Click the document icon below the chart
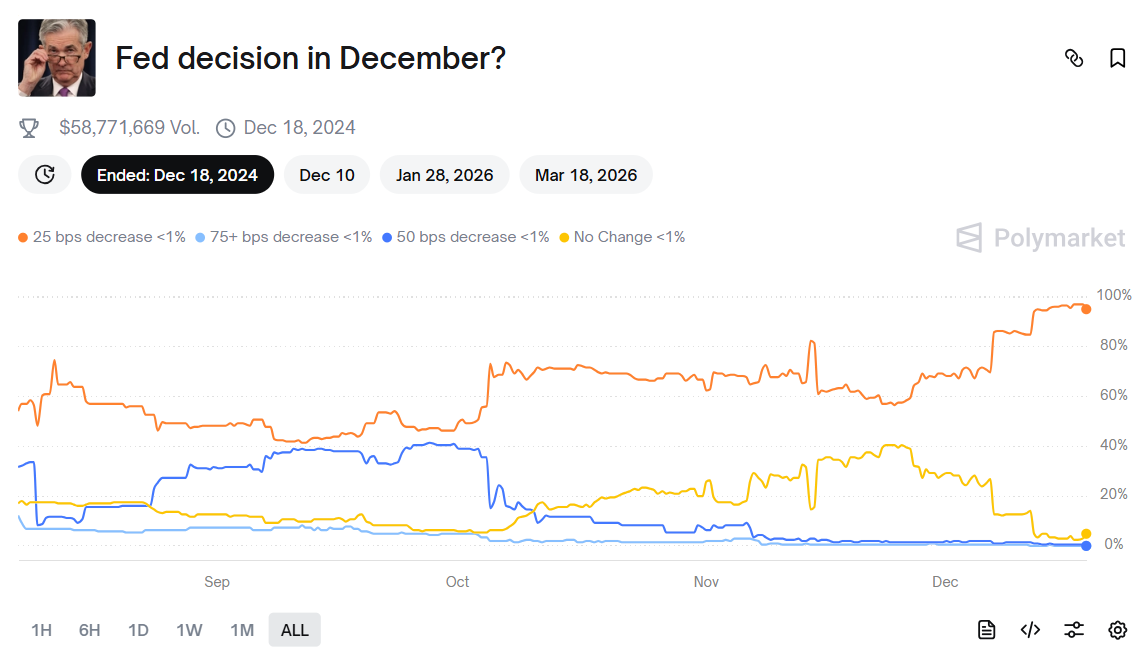The height and width of the screenshot is (658, 1147). (987, 629)
